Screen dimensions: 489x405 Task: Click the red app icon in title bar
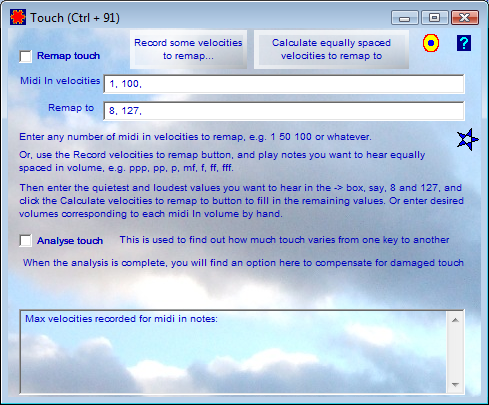coord(18,17)
